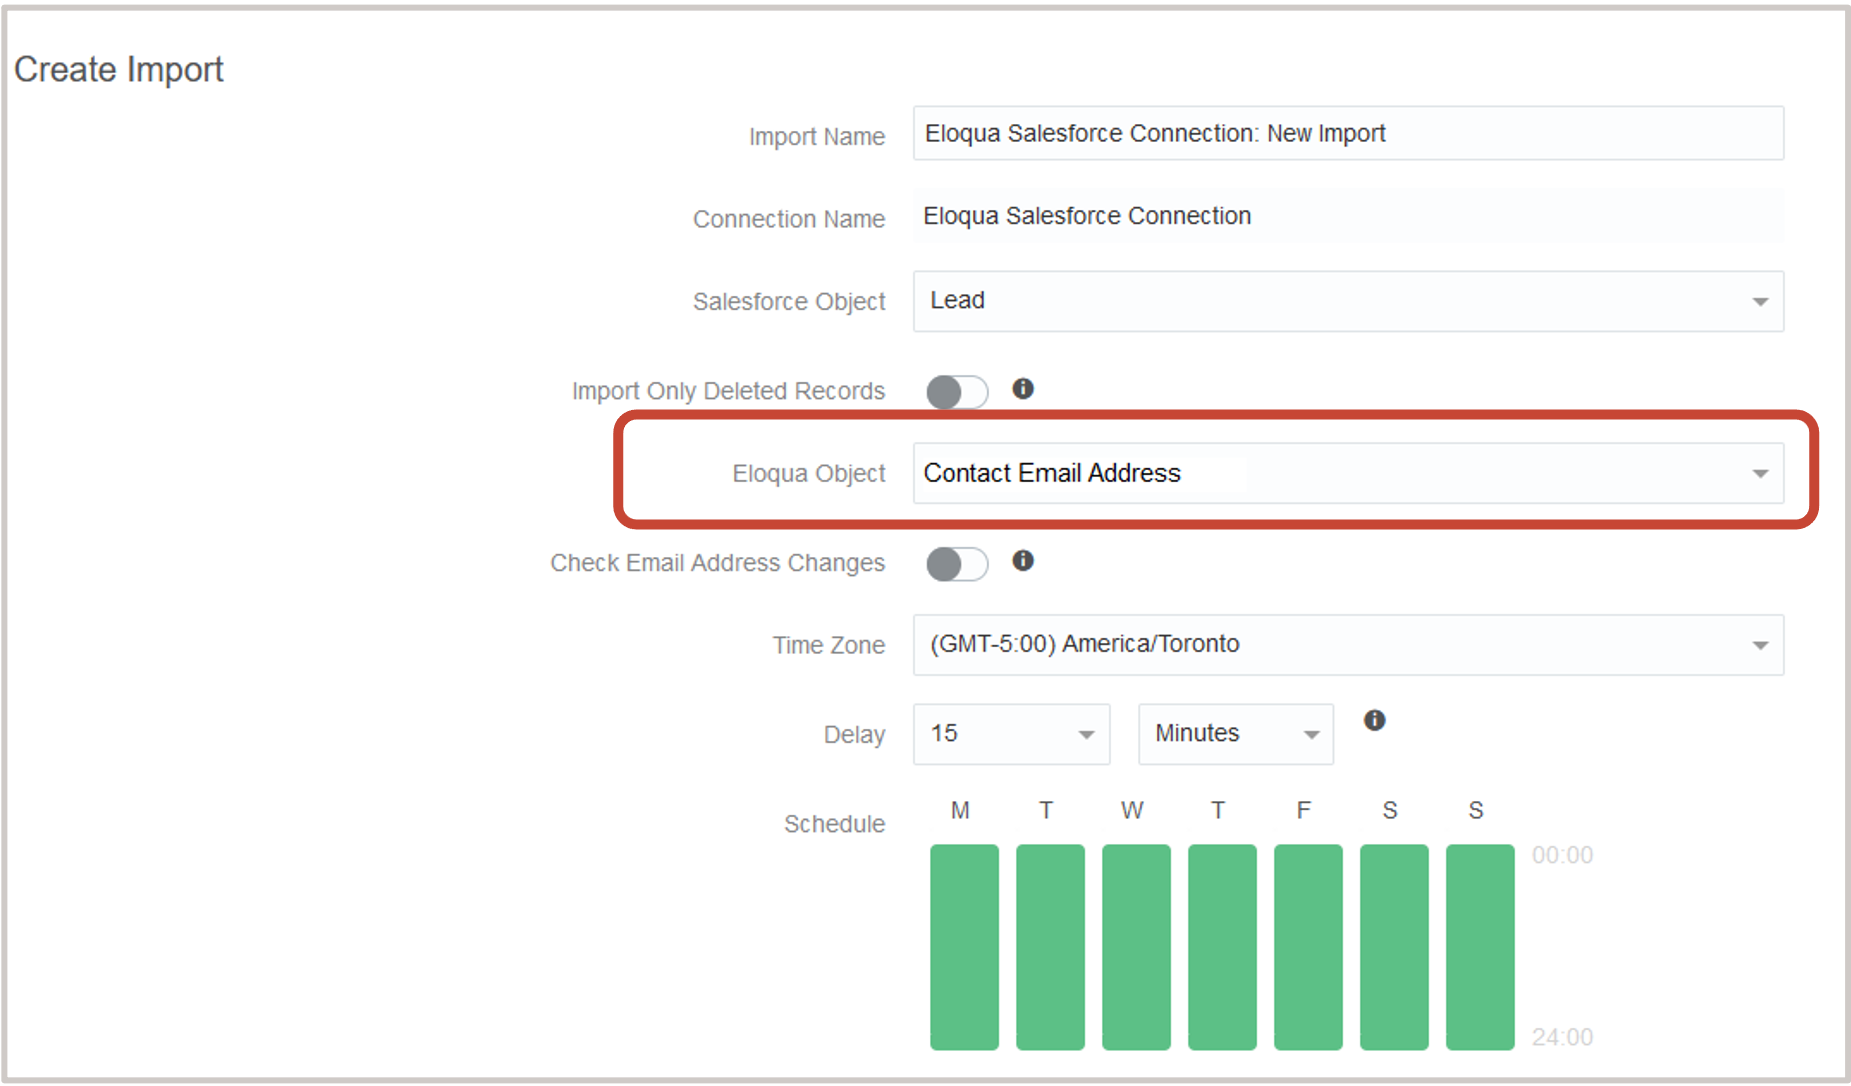Click Wednesday's green schedule bar
This screenshot has height=1086, width=1851.
pos(1135,945)
